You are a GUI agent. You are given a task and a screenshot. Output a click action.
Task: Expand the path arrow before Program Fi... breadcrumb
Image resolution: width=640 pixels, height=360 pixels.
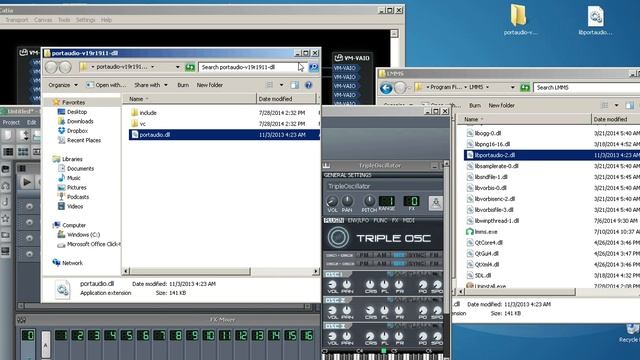tap(428, 87)
